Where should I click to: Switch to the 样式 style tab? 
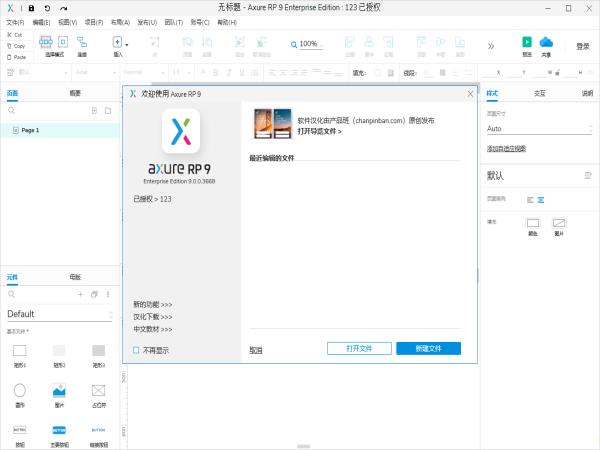[x=492, y=93]
